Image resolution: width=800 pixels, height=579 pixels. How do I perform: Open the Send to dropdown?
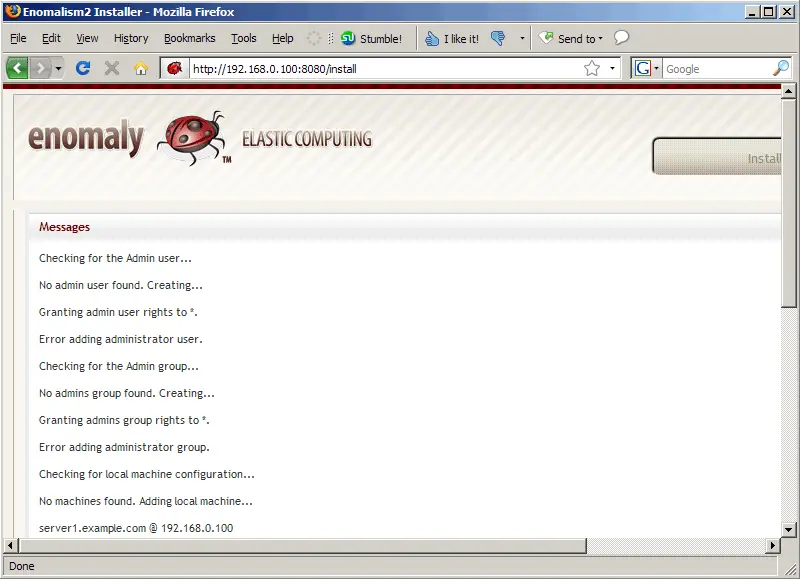(571, 39)
